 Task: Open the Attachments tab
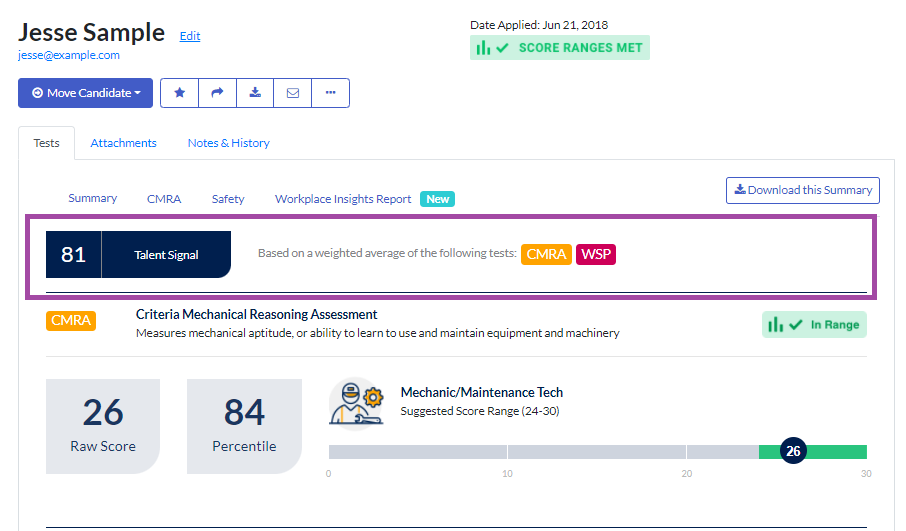point(123,143)
